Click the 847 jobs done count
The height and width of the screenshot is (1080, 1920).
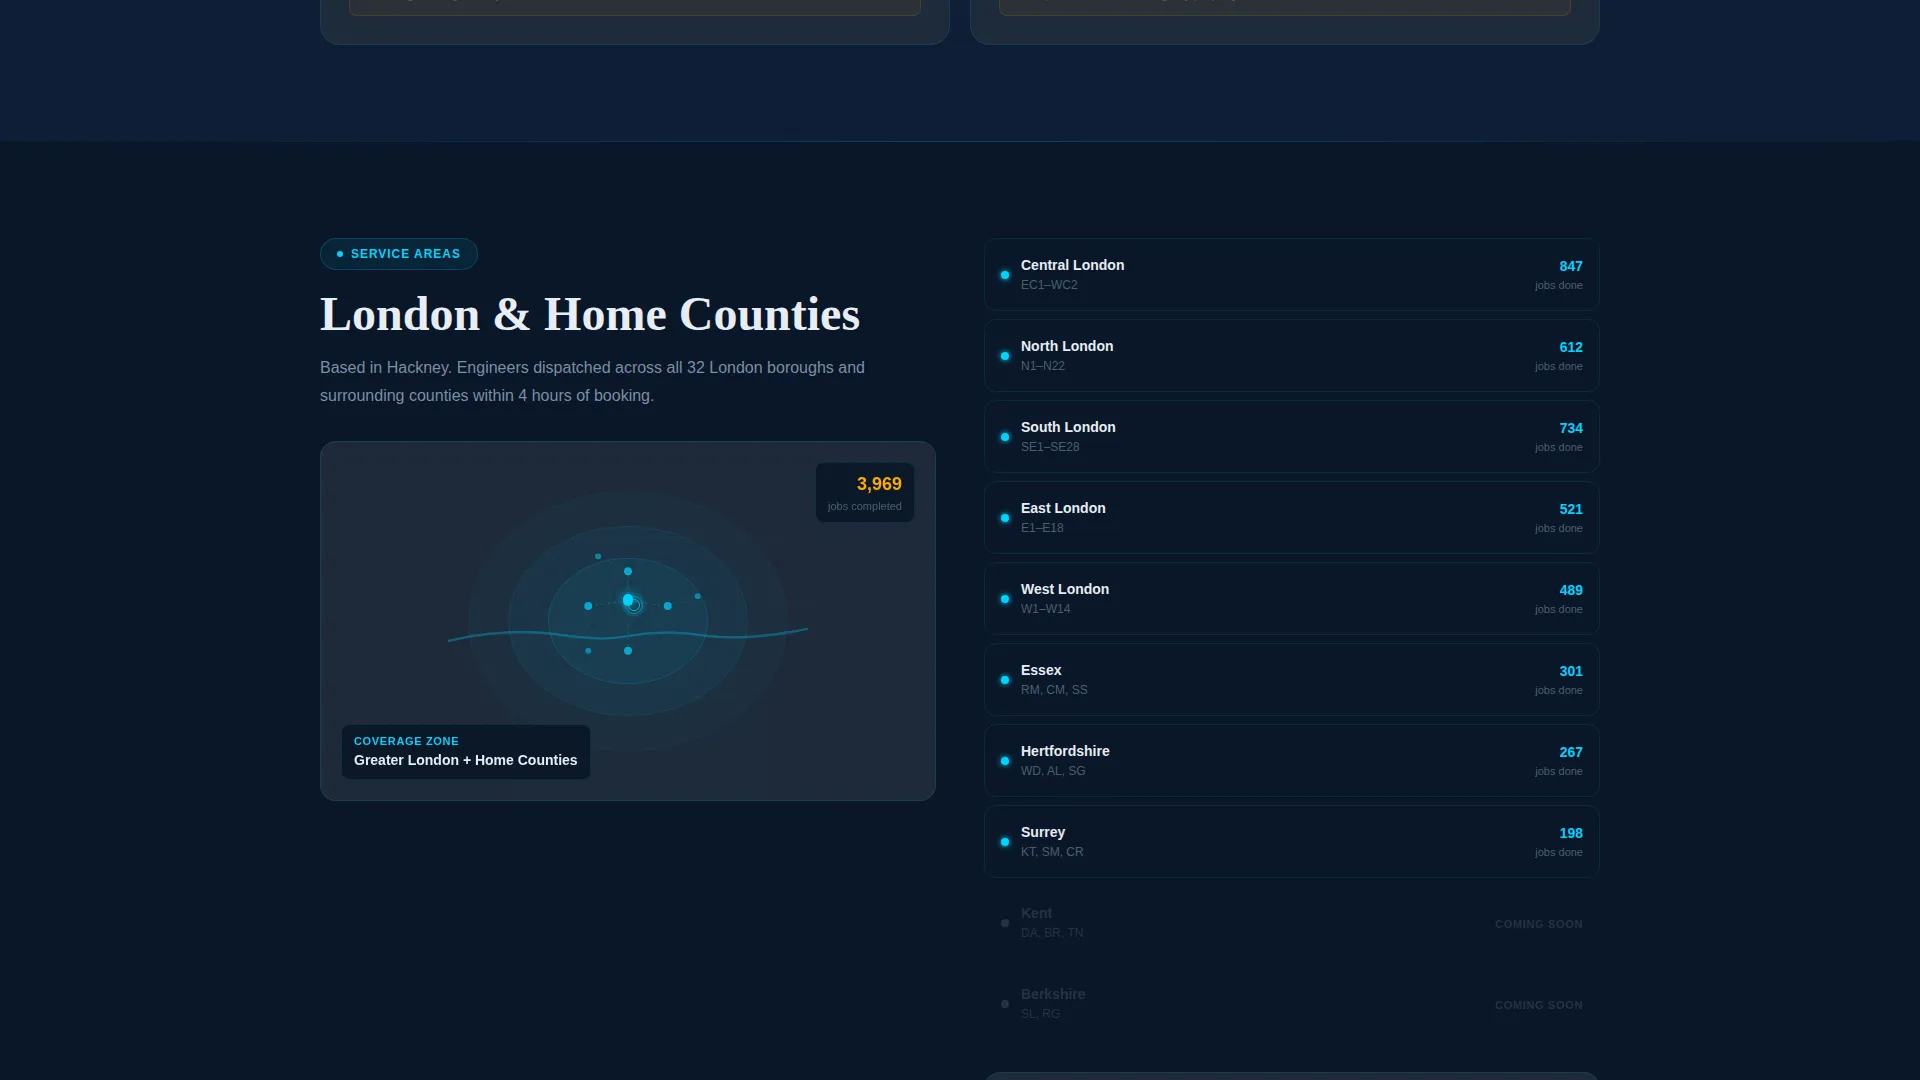1570,266
